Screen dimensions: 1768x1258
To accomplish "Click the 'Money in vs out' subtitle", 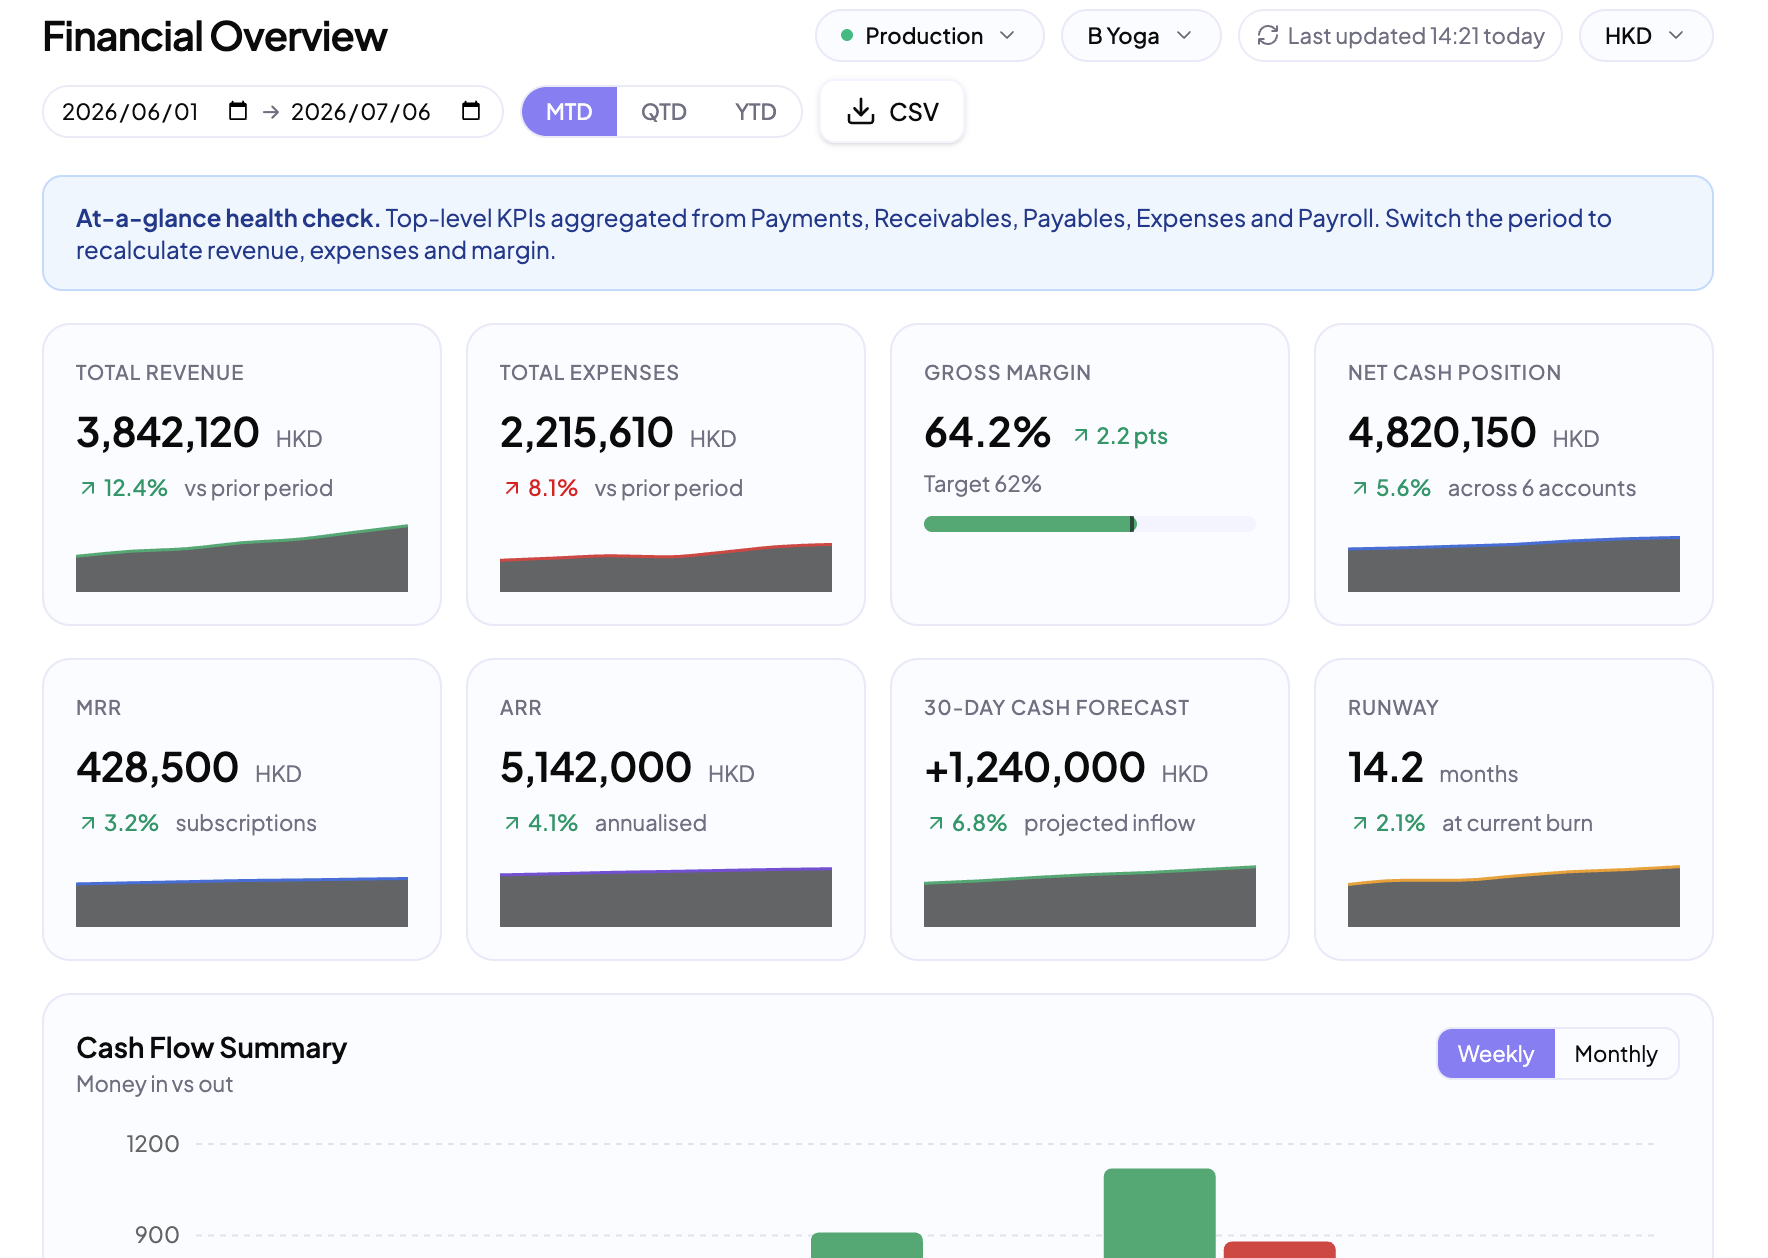I will click(x=155, y=1084).
